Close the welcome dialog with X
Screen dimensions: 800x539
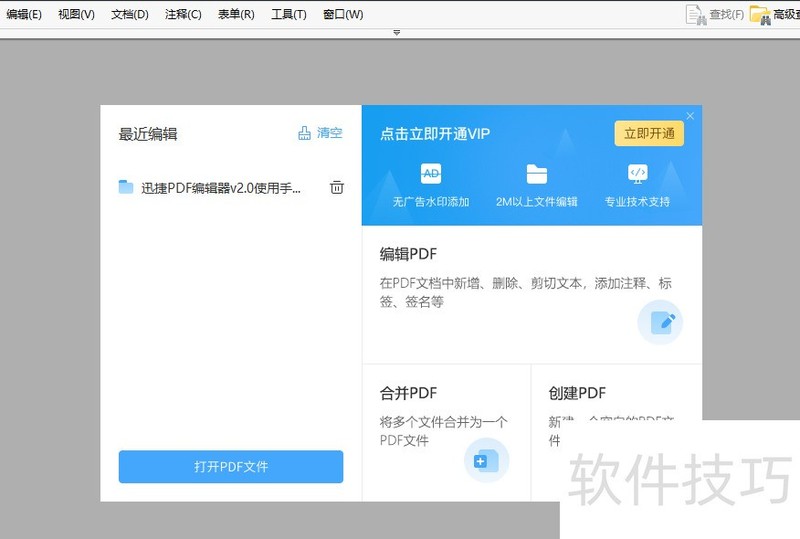(x=690, y=116)
